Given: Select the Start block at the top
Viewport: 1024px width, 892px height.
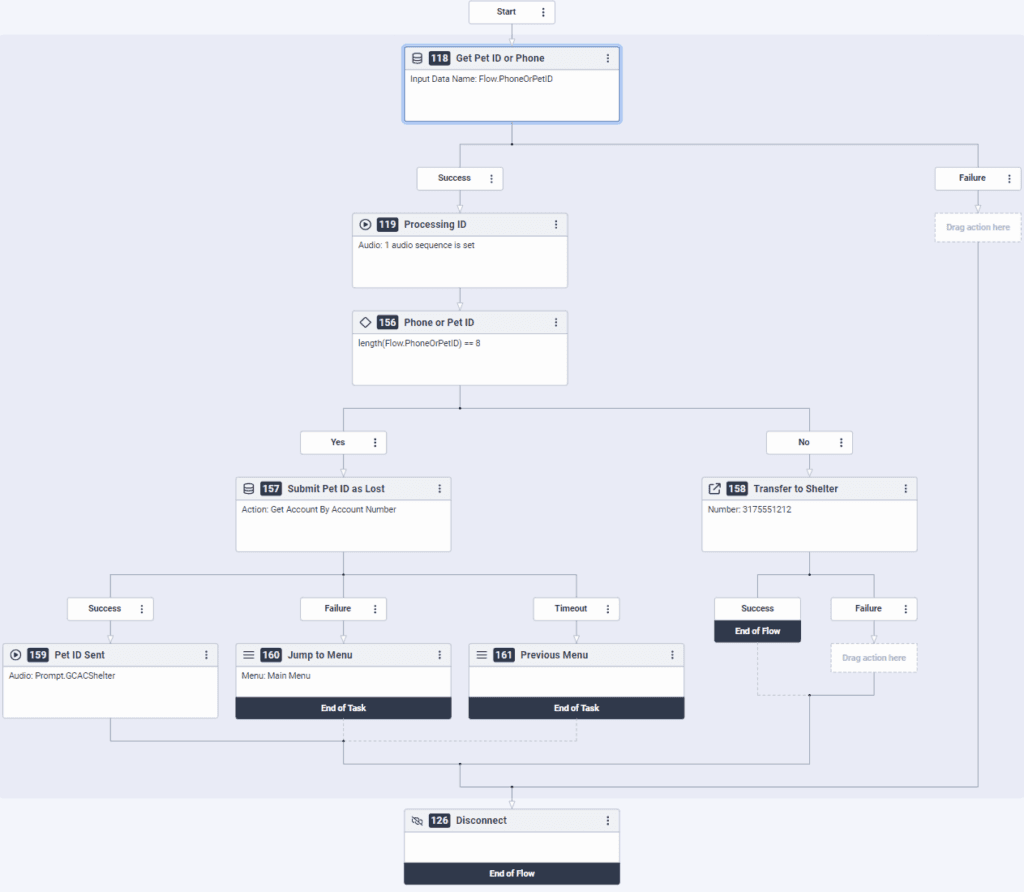Looking at the screenshot, I should pos(505,12).
